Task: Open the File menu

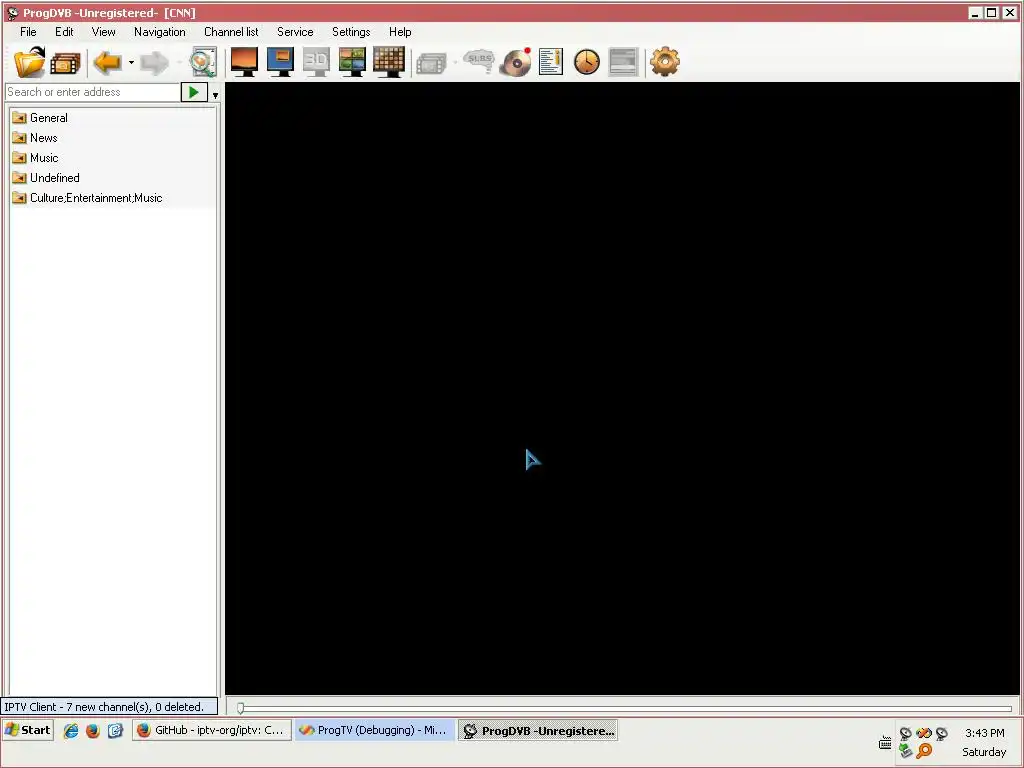Action: (28, 31)
